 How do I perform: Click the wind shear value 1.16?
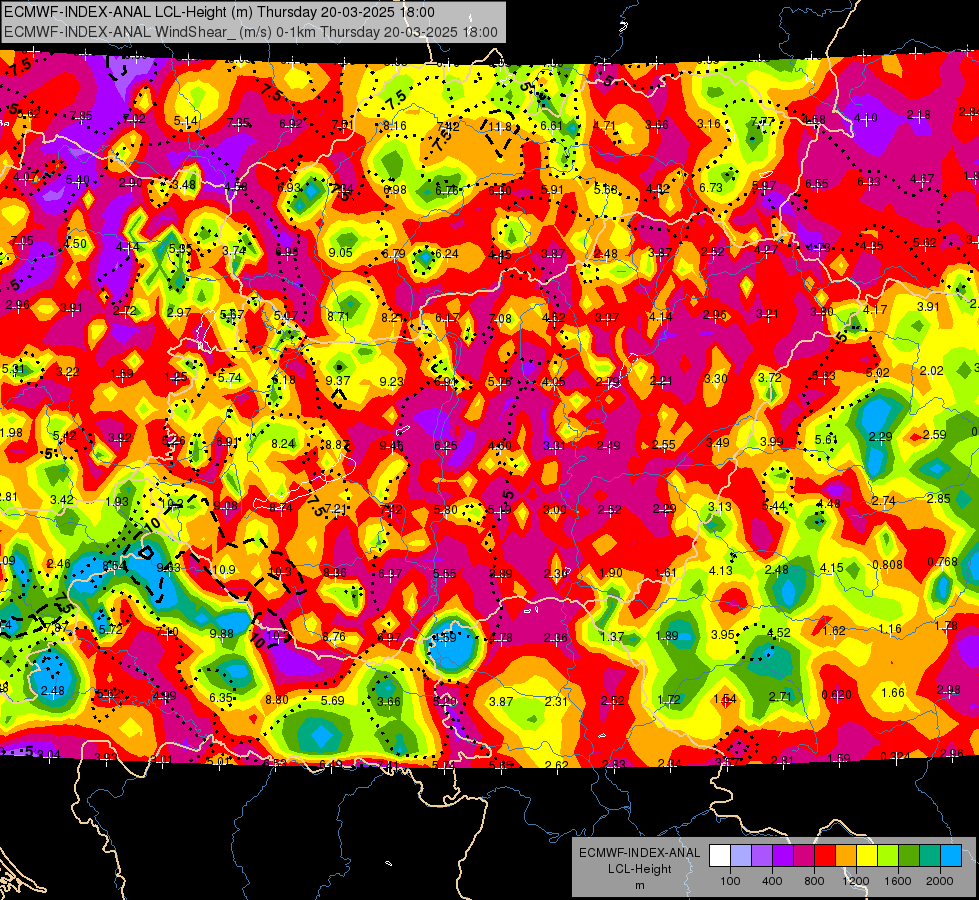[890, 629]
